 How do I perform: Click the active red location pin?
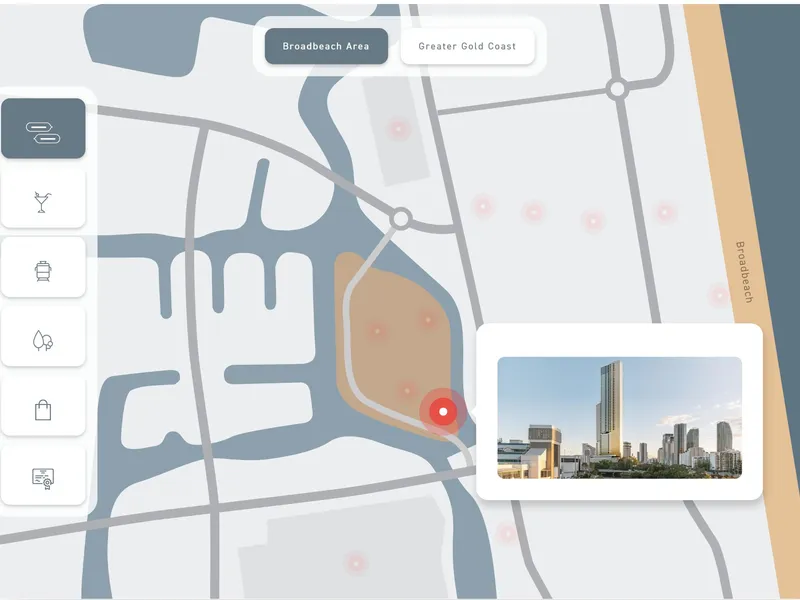point(443,411)
